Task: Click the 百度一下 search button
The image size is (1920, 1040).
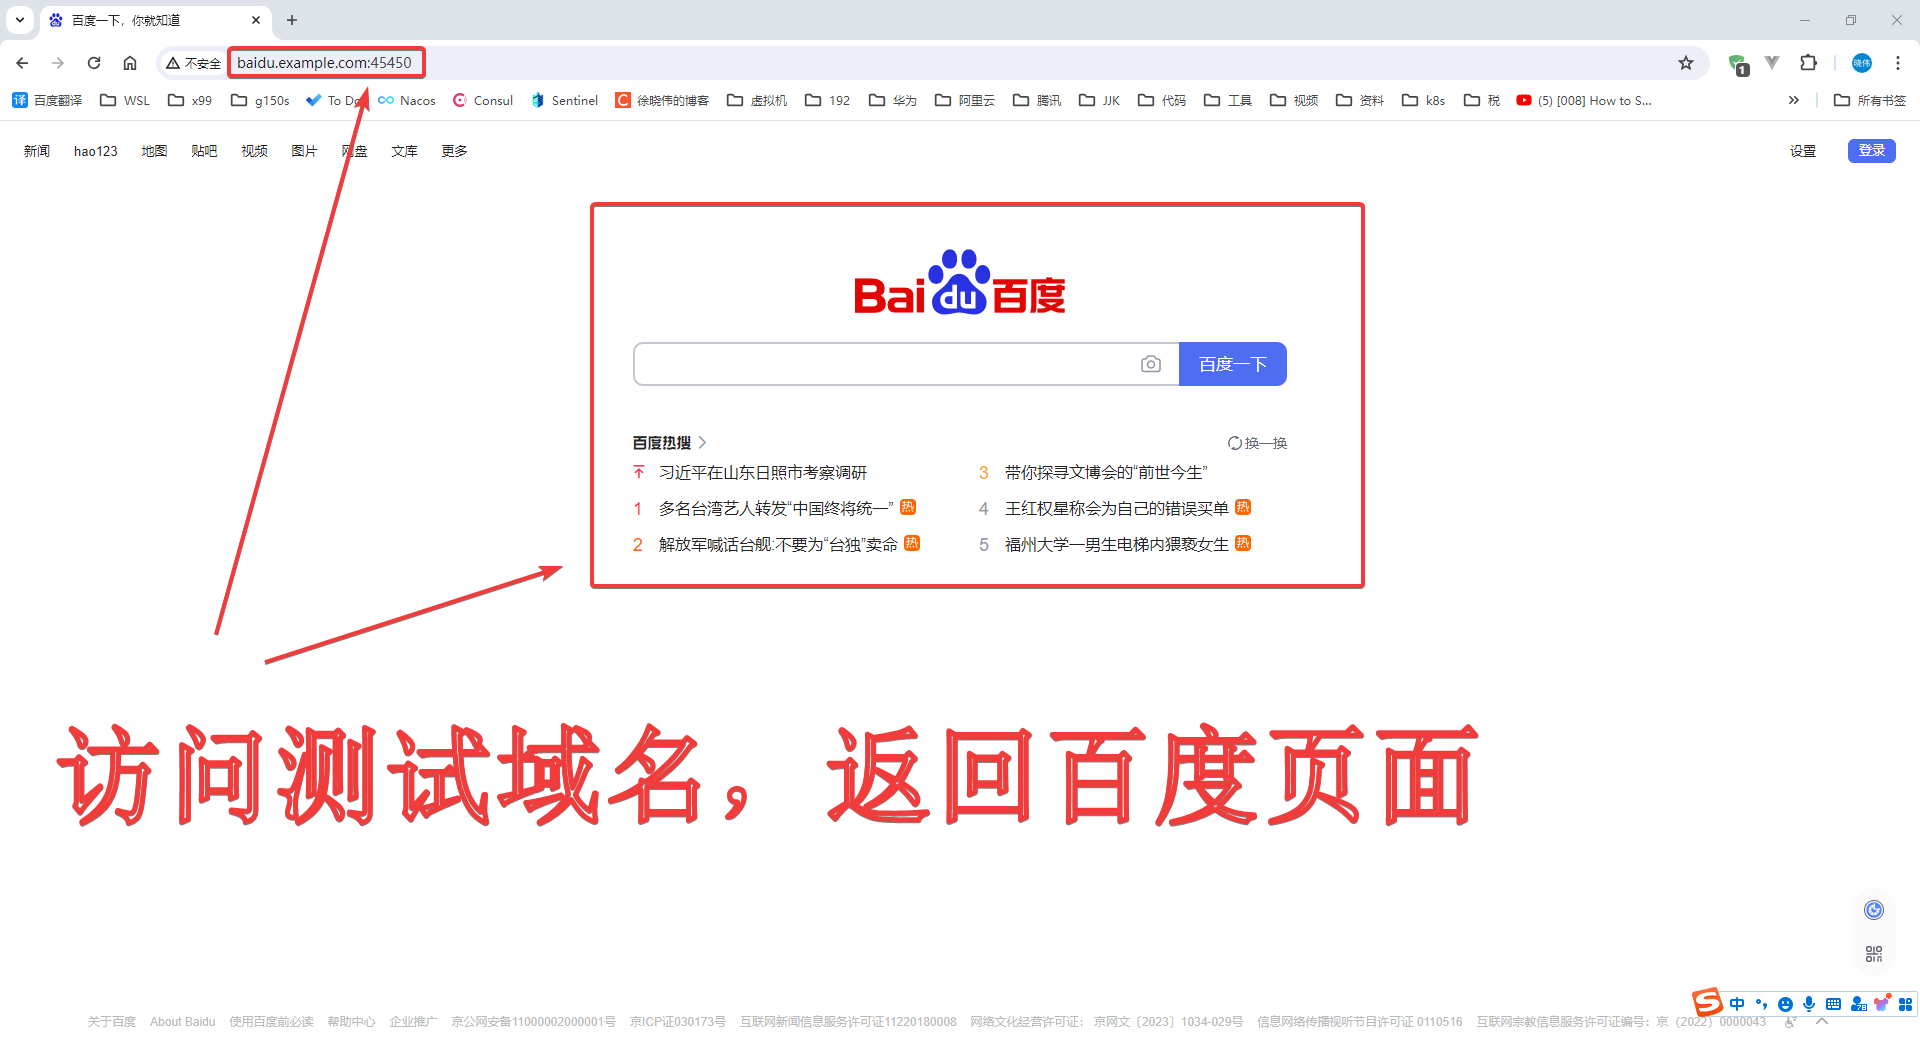Action: (x=1233, y=364)
